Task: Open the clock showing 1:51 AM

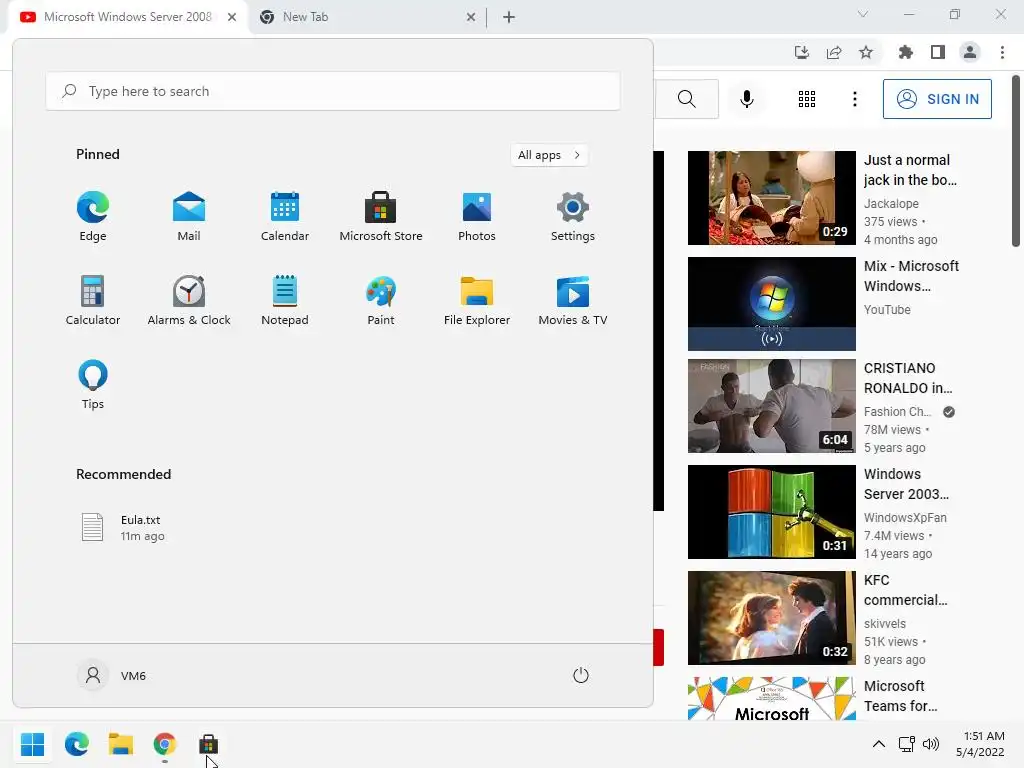Action: (x=980, y=744)
